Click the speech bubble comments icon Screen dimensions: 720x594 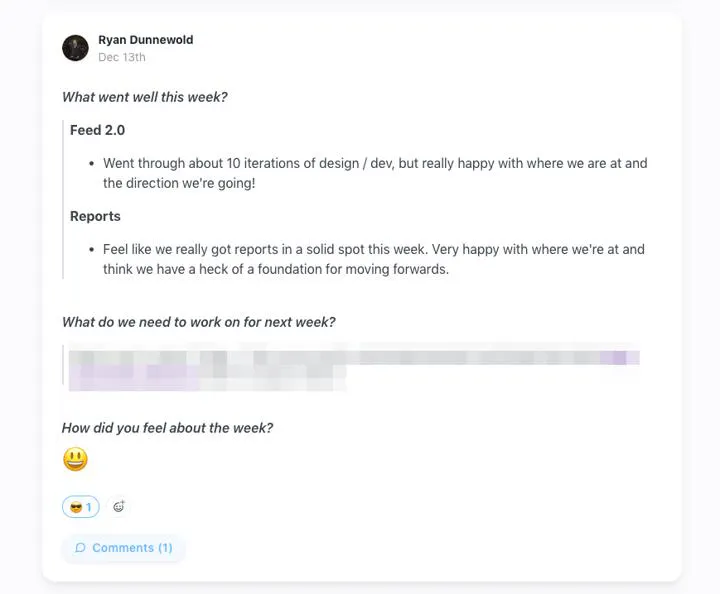[x=80, y=548]
